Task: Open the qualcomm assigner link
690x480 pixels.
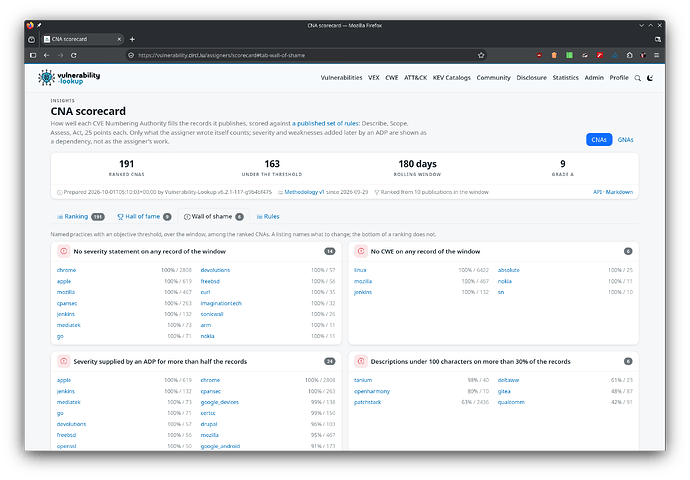Action: tap(511, 402)
